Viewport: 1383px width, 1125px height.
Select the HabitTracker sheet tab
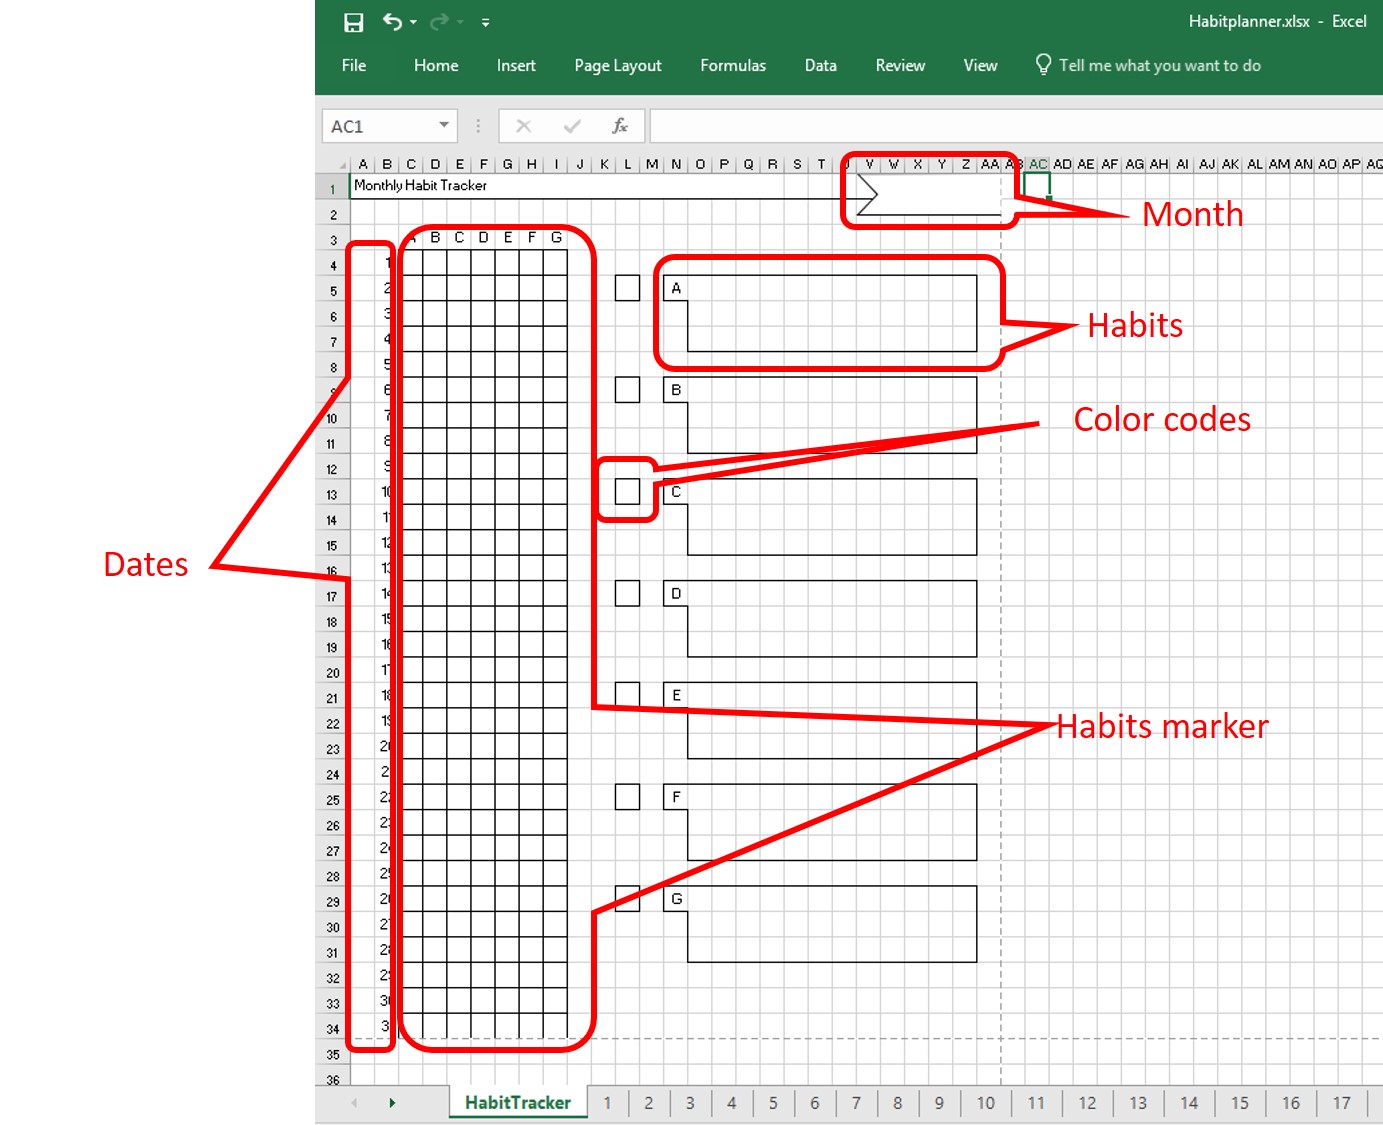[x=517, y=1102]
